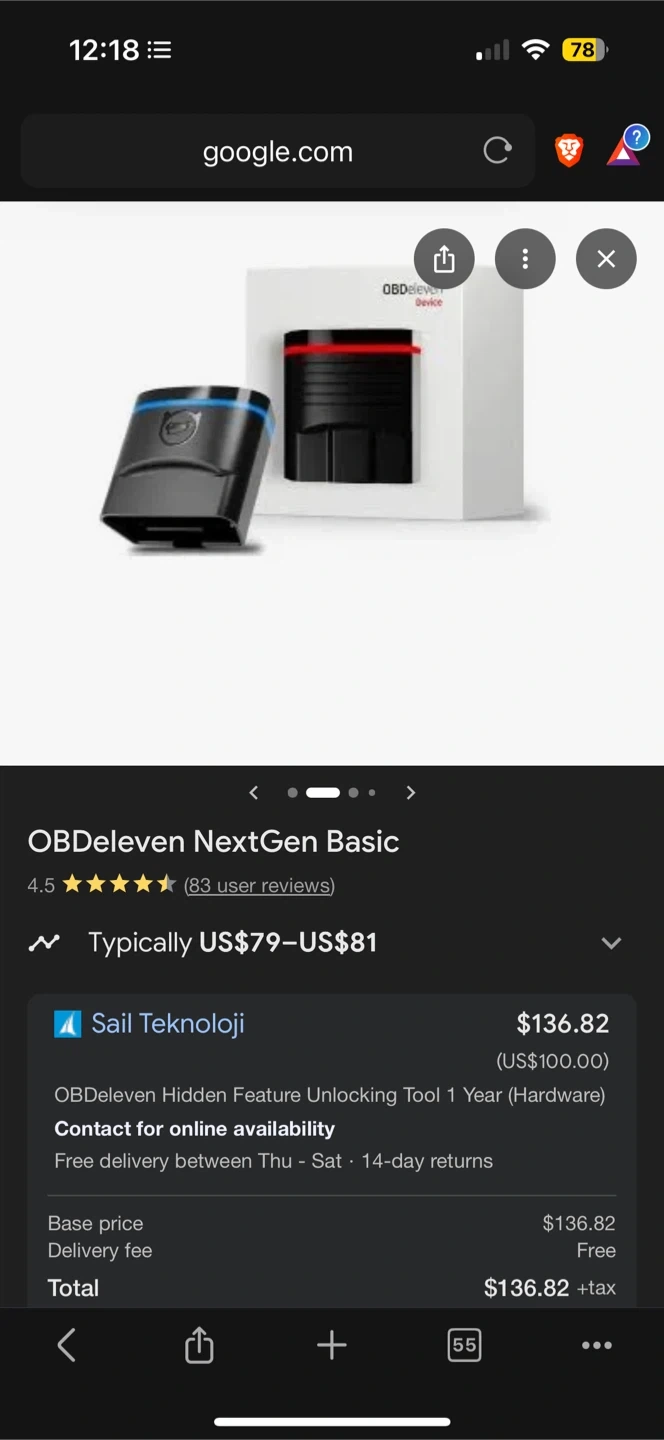
Task: Add a new tab with plus icon
Action: pos(331,1345)
